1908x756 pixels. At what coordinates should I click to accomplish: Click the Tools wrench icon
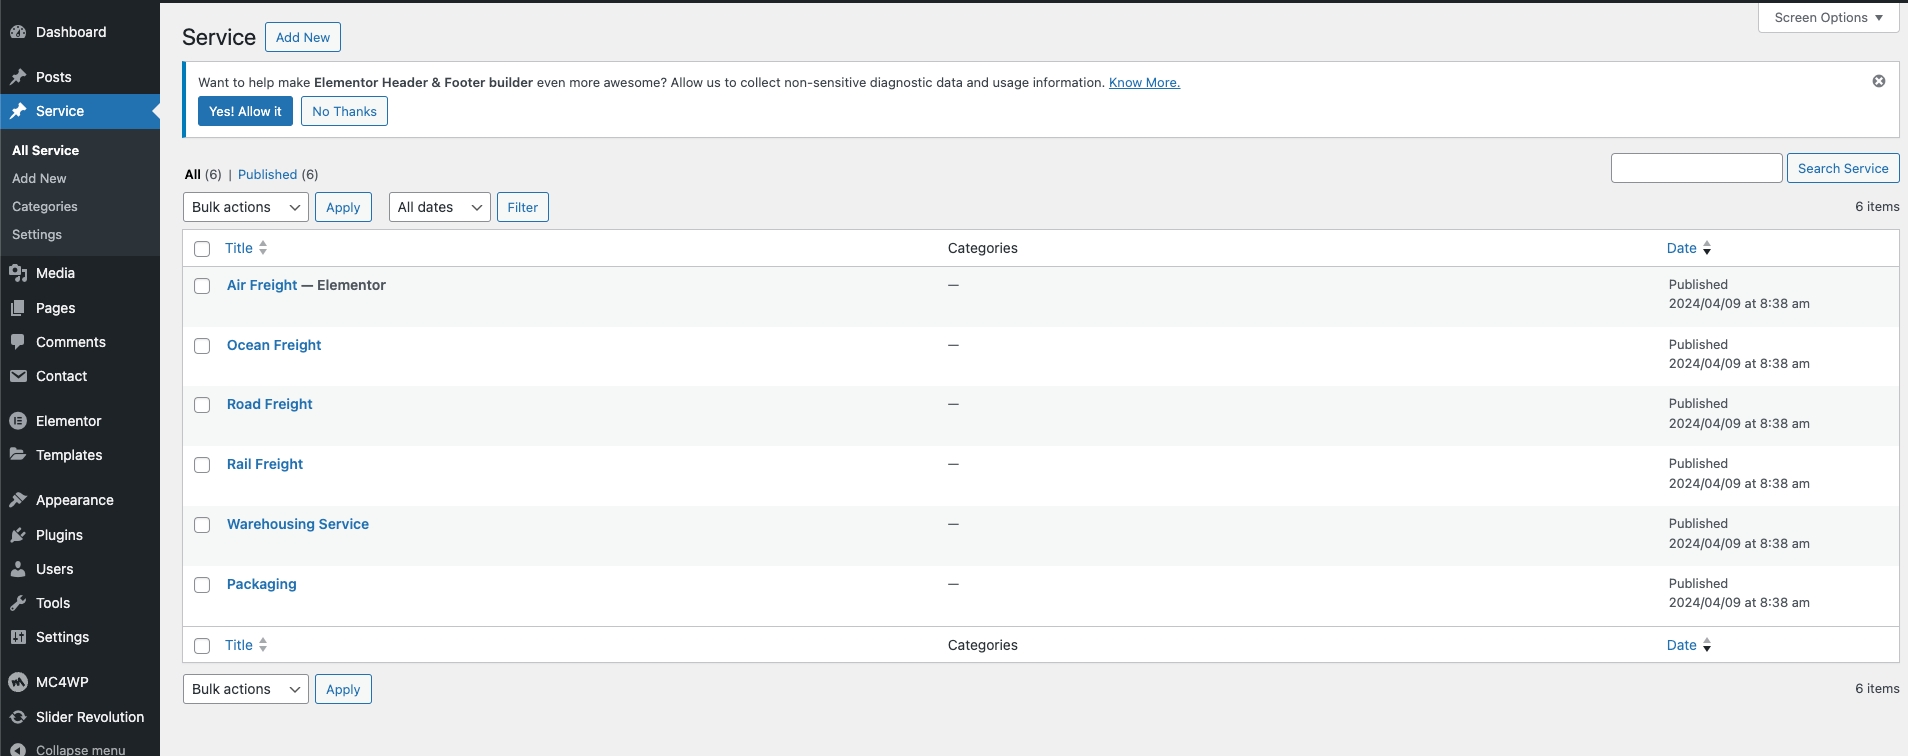click(x=18, y=603)
